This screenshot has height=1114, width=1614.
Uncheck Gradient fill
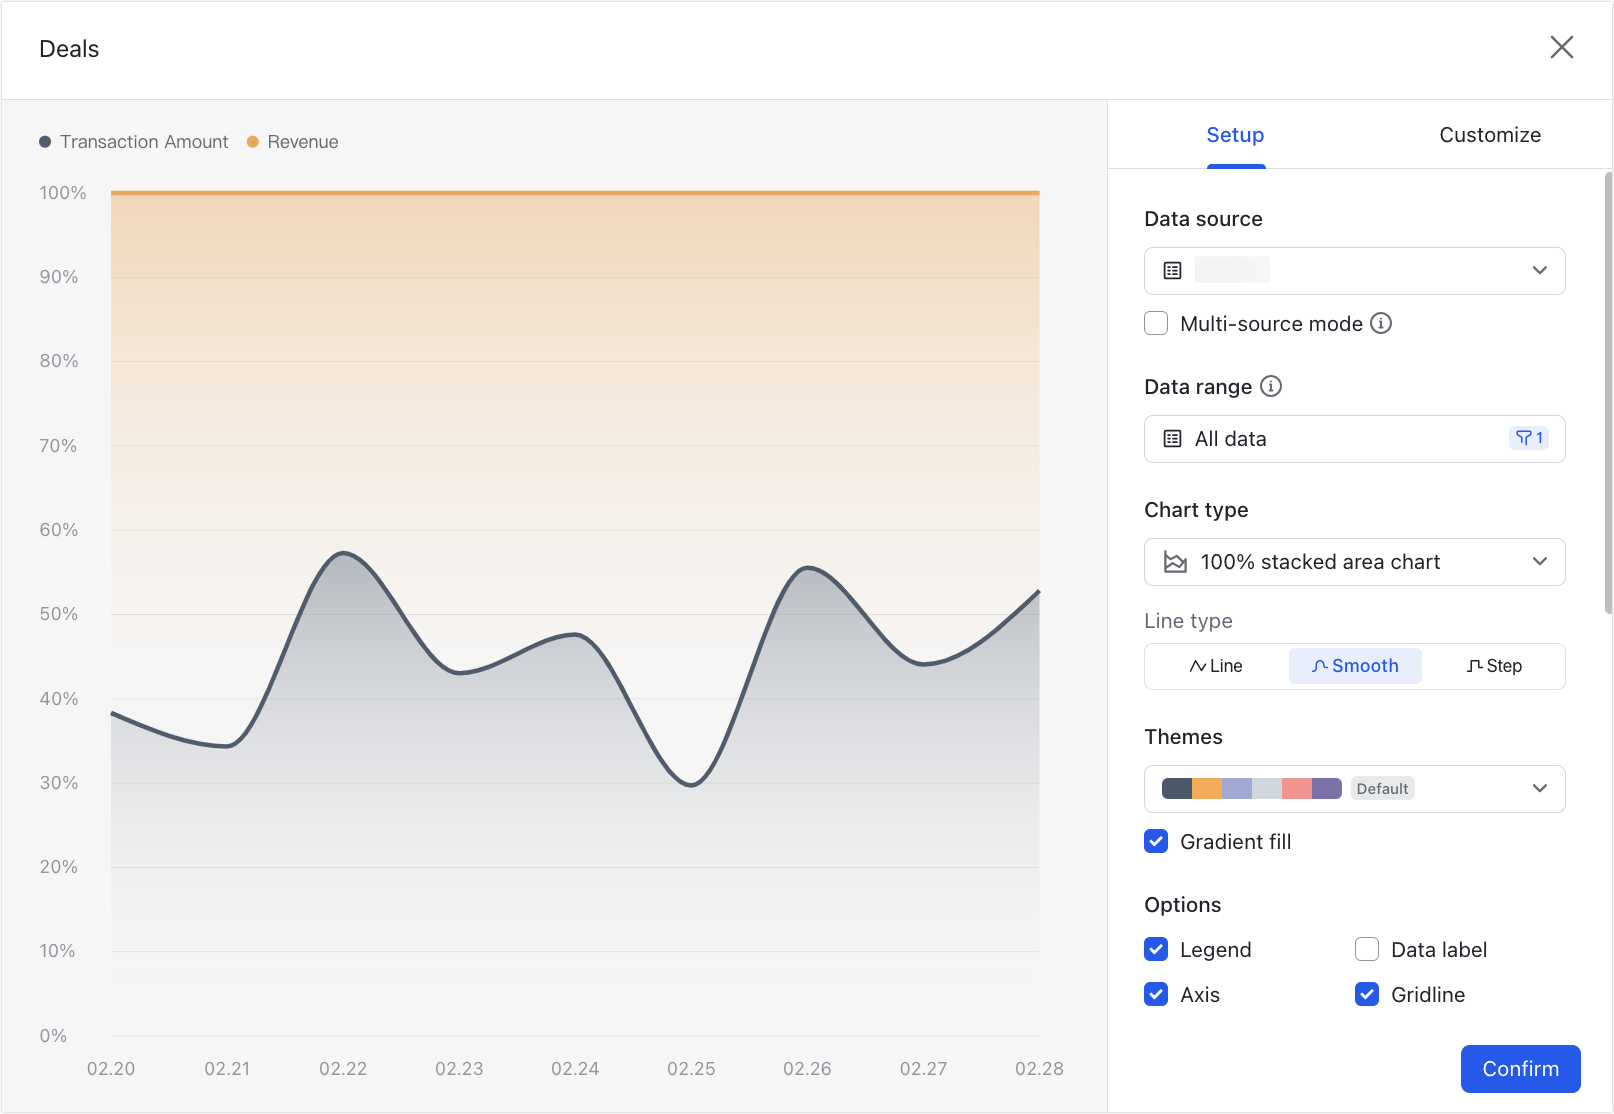1156,841
